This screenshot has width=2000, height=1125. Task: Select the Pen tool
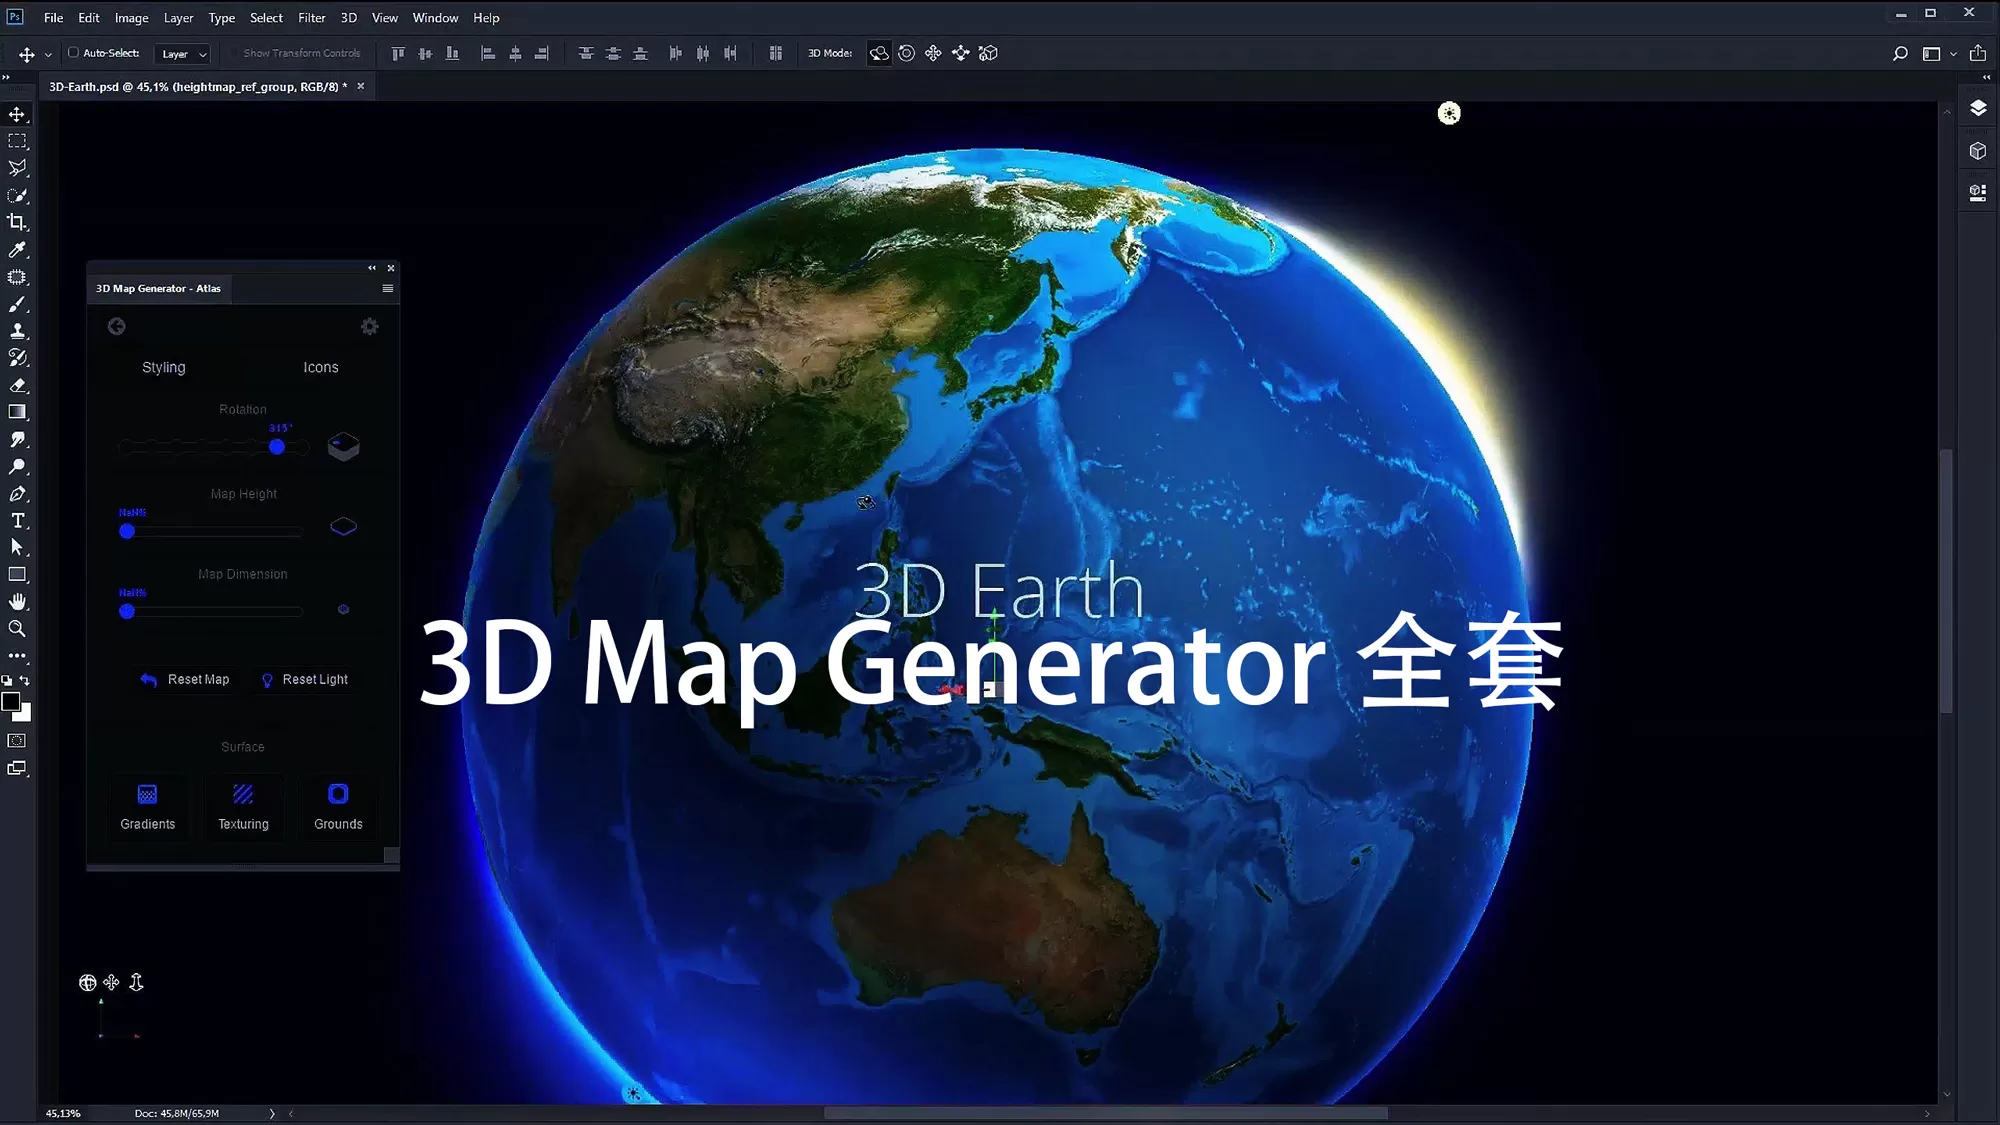coord(17,494)
